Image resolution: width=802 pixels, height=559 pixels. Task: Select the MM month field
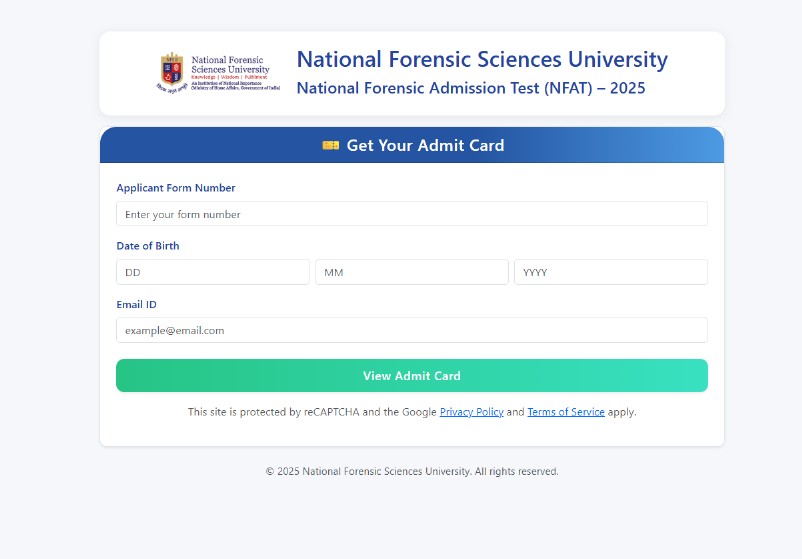(x=411, y=272)
